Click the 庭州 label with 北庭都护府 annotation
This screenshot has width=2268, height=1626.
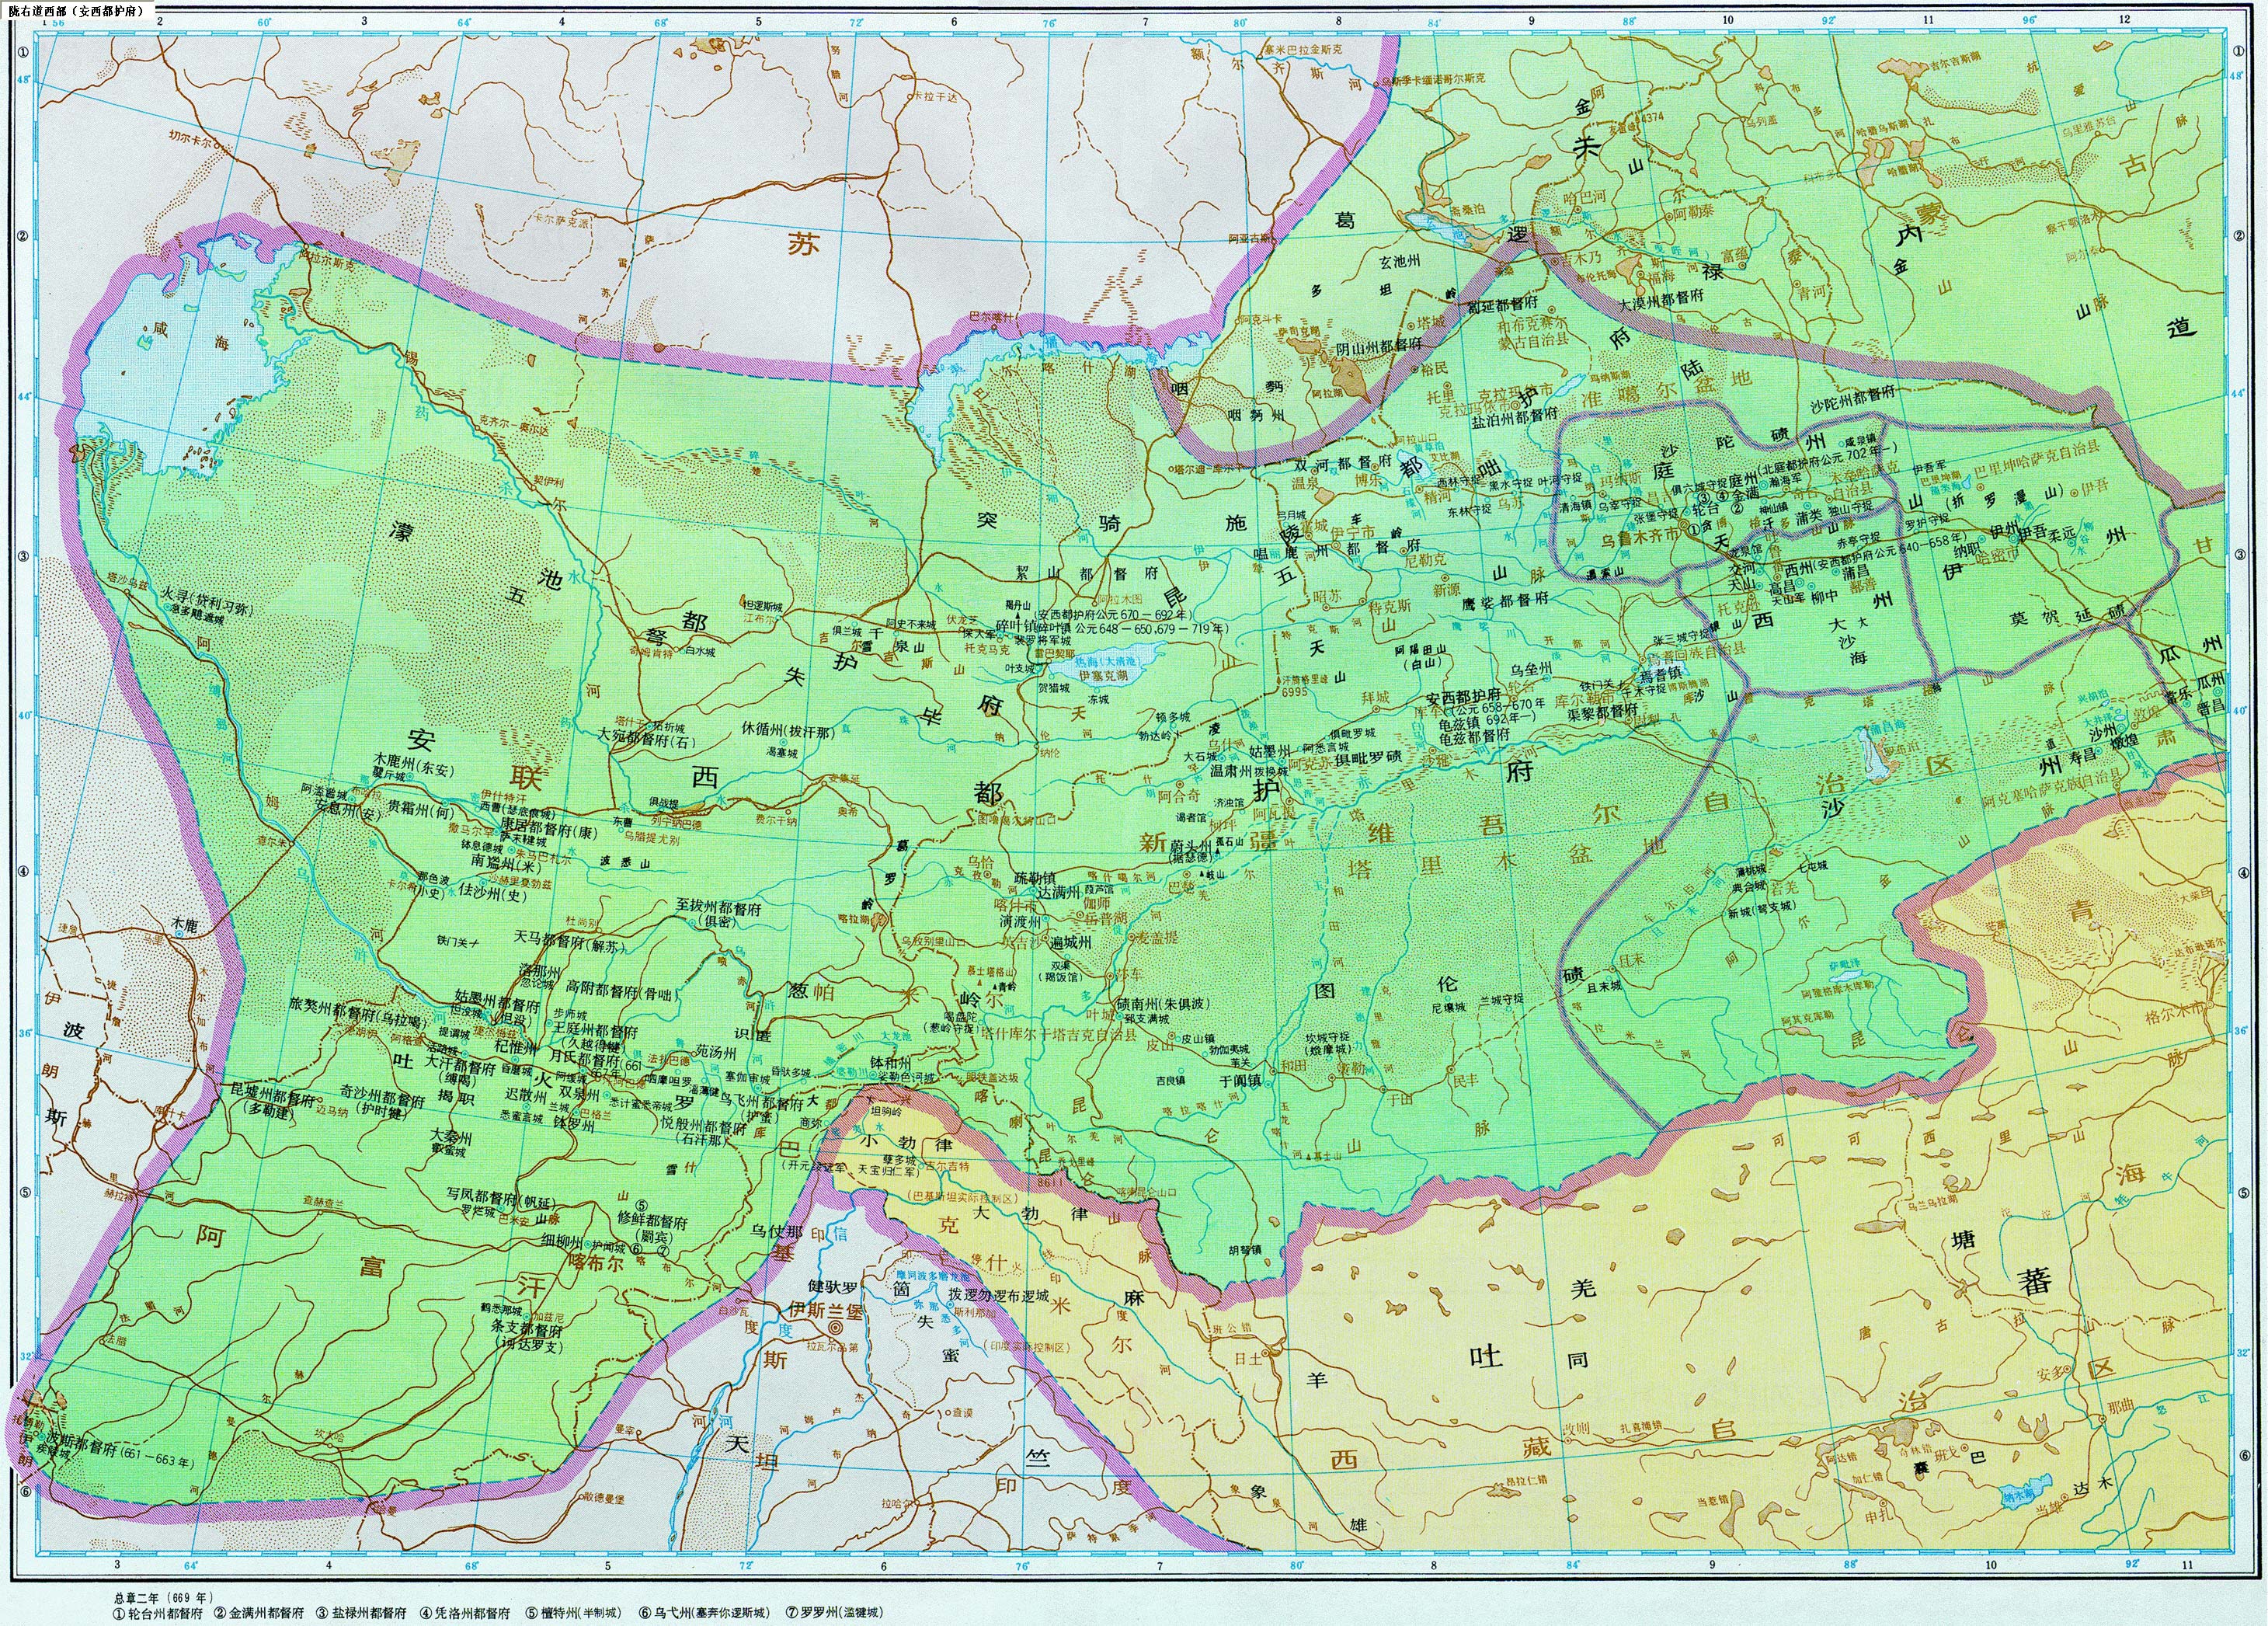click(x=1743, y=479)
